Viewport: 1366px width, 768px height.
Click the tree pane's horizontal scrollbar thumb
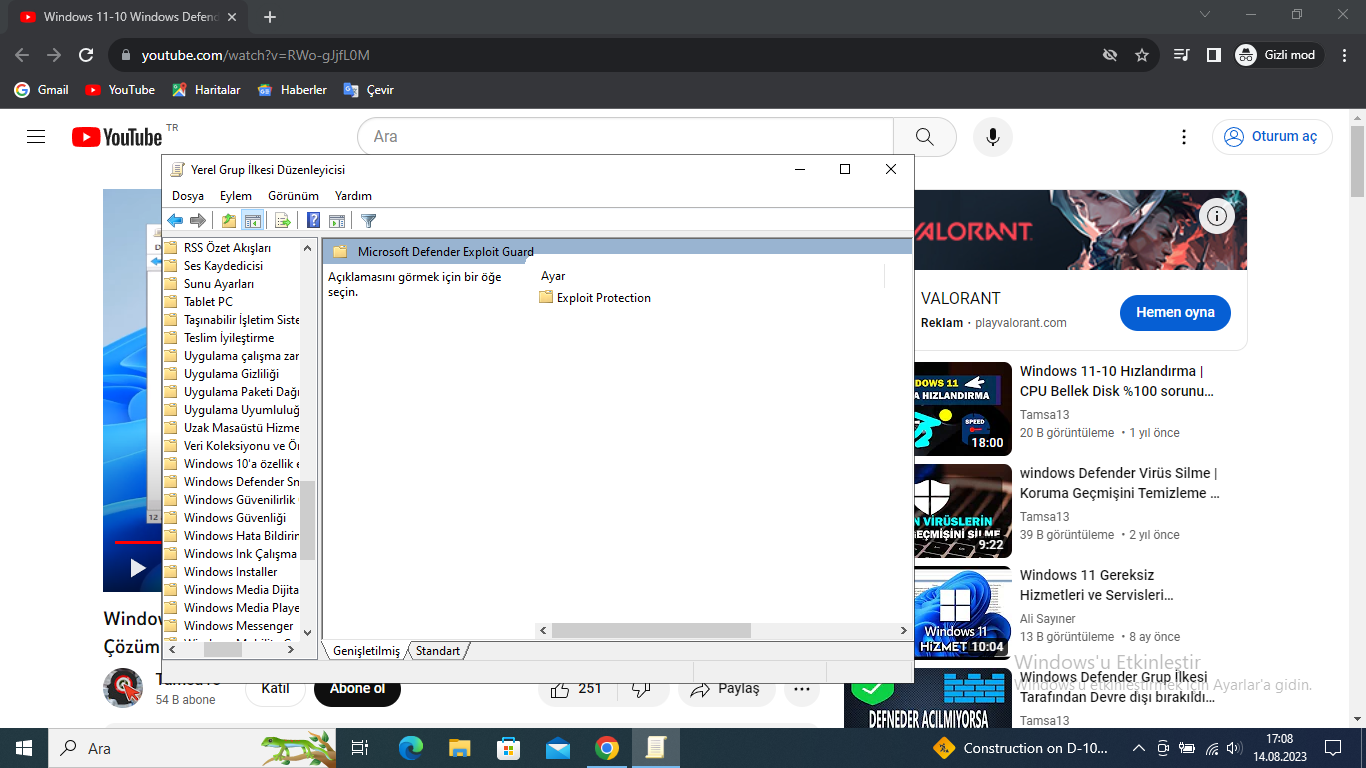click(x=223, y=649)
